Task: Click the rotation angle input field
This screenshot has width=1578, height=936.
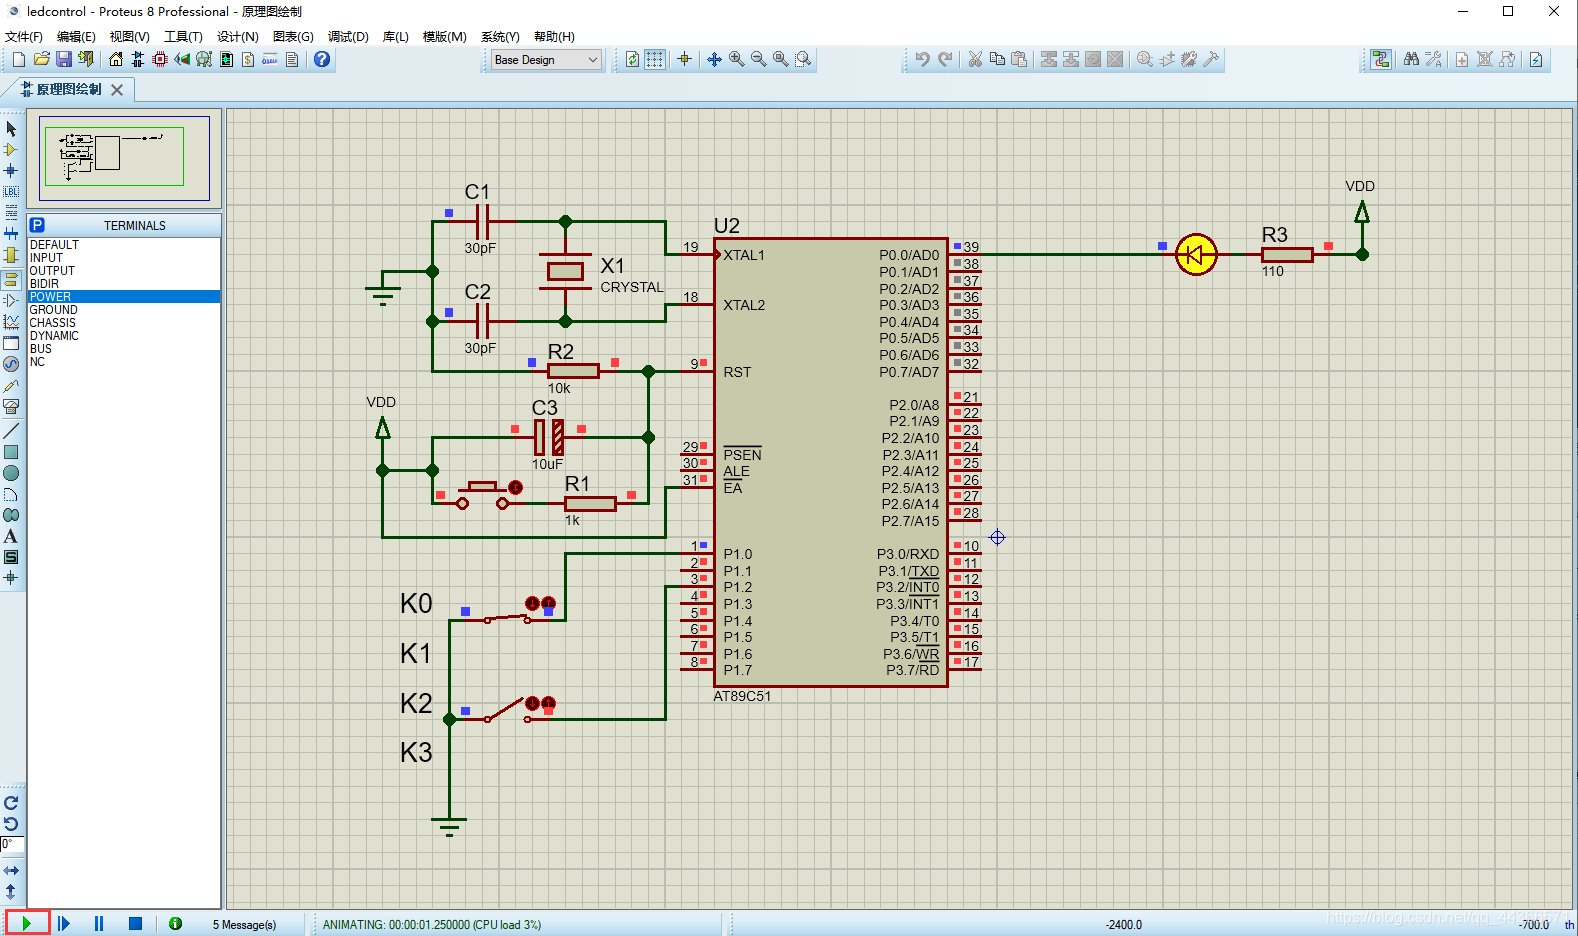Action: tap(12, 845)
